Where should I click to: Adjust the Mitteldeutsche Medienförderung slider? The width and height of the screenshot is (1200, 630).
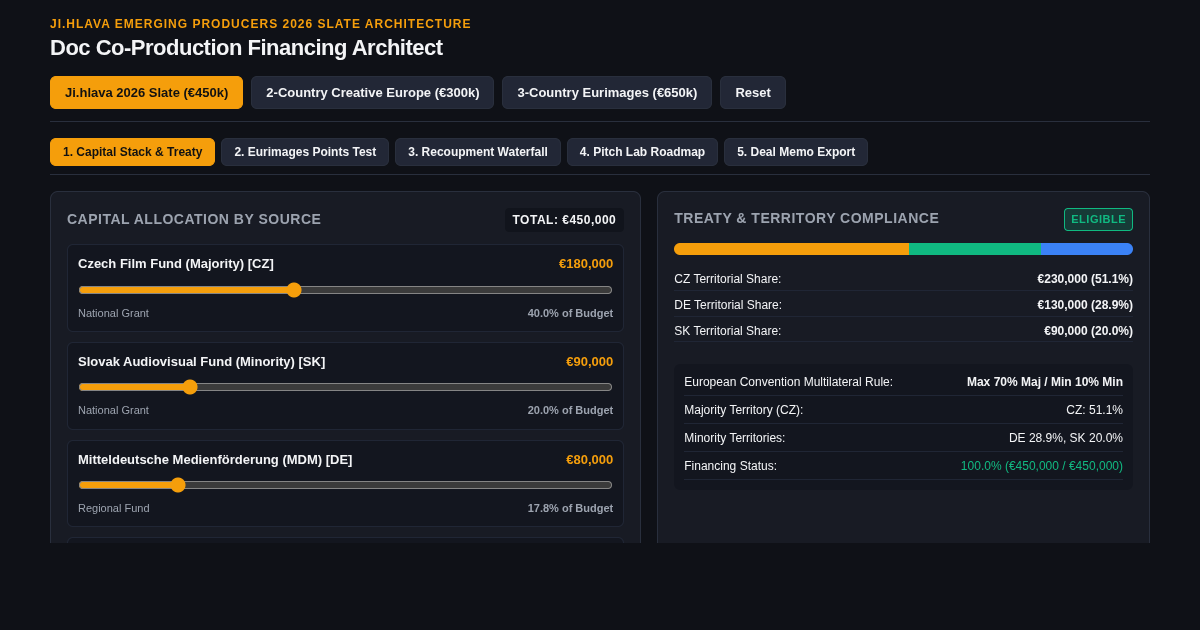tap(345, 485)
